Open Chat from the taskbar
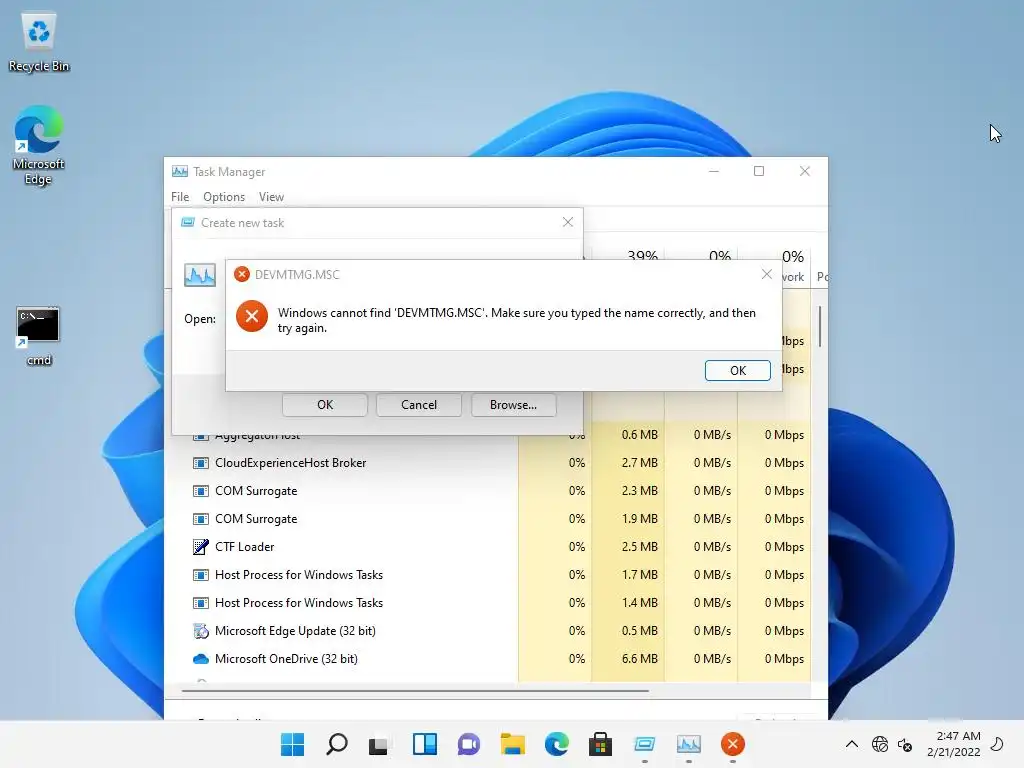This screenshot has height=768, width=1024. click(x=468, y=744)
